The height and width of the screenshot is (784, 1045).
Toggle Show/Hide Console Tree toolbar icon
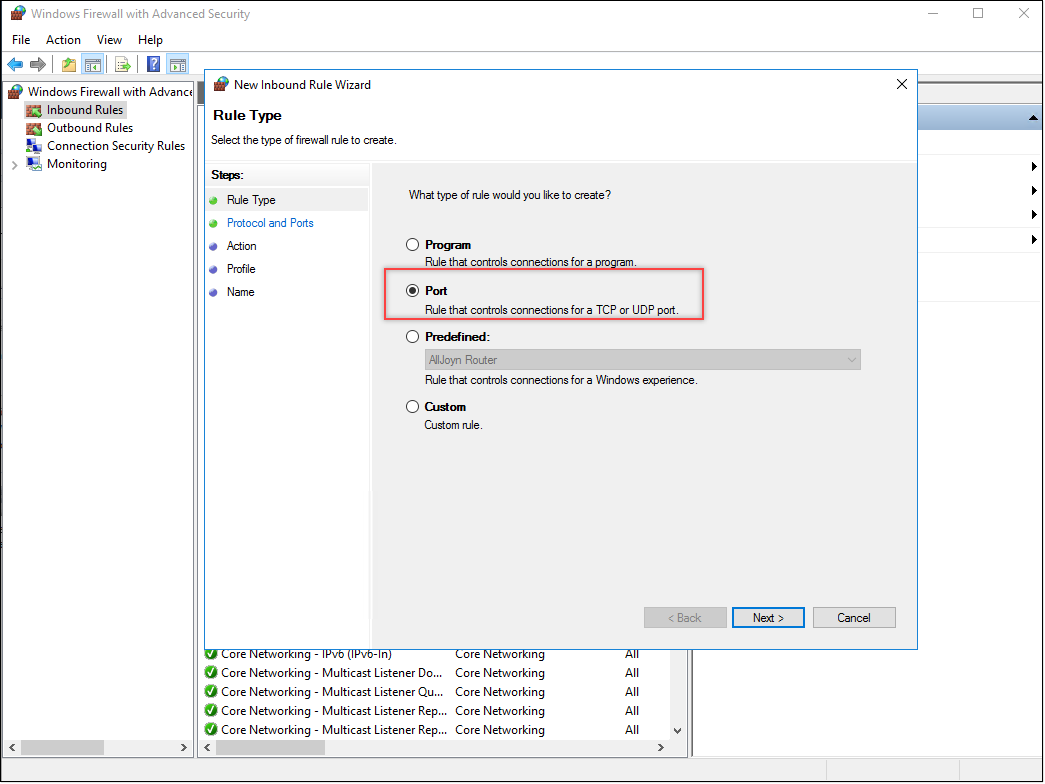[x=92, y=65]
